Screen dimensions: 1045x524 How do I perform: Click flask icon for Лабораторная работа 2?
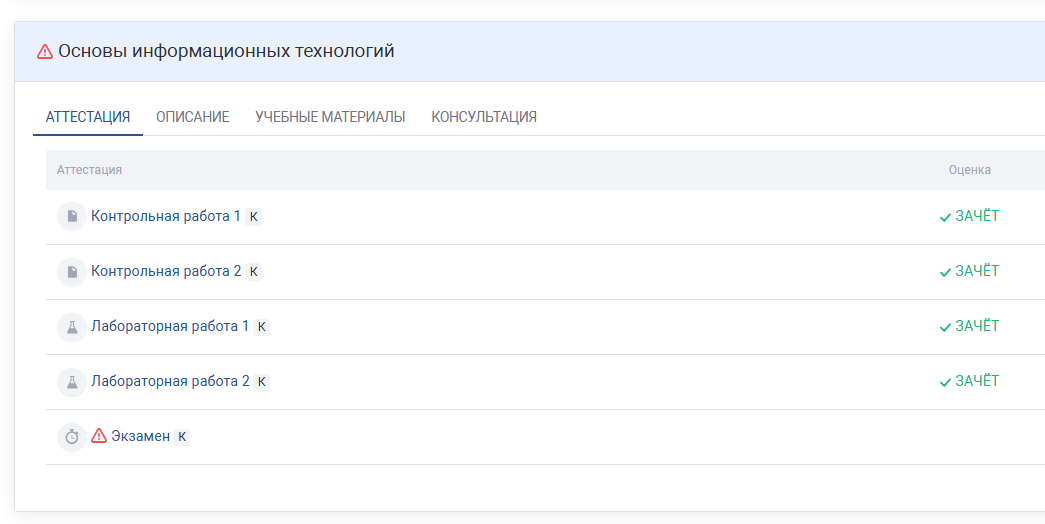(x=72, y=381)
